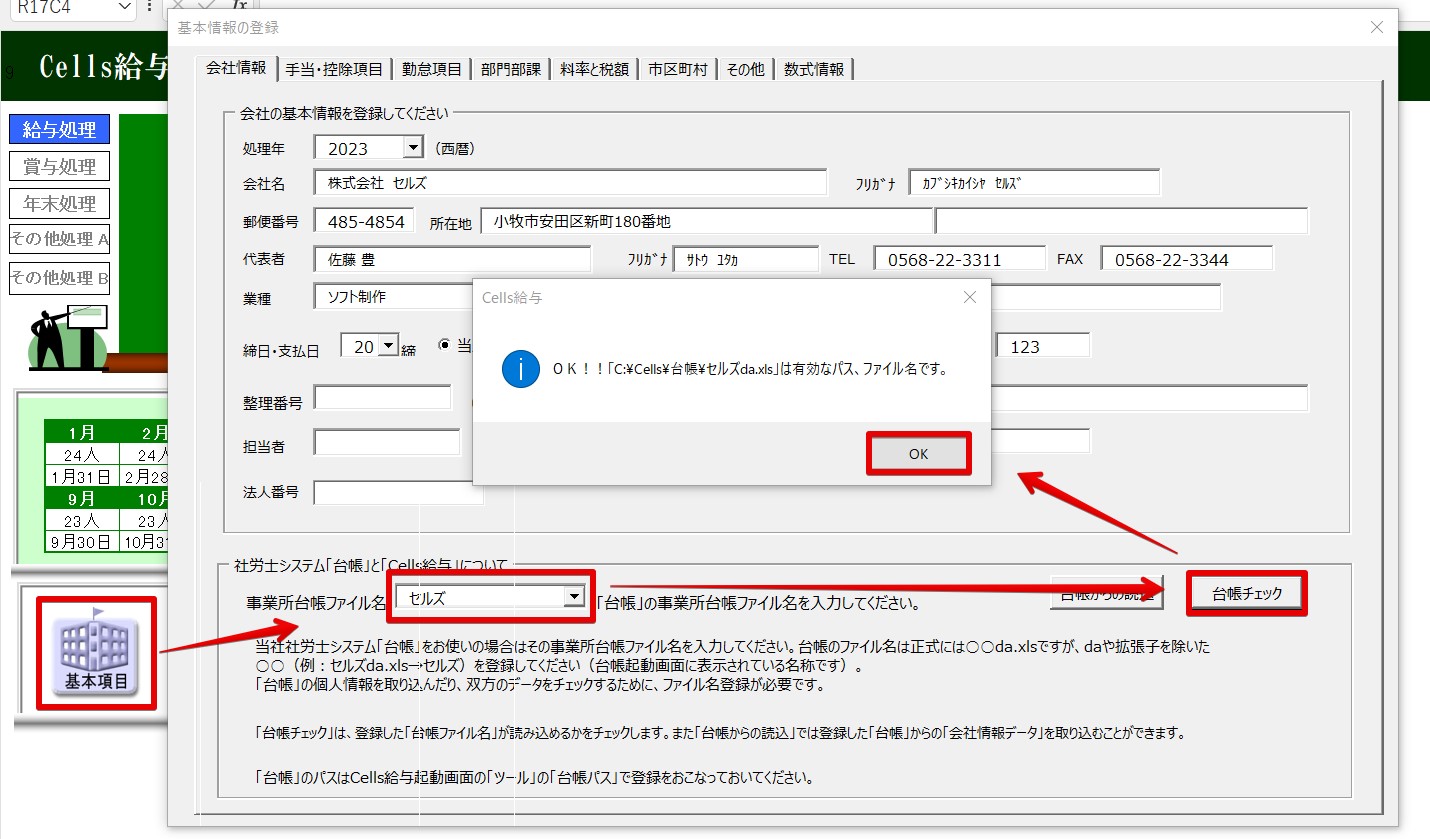Viewport: 1430px width, 839px height.
Task: Expand the R17C4 name box dropdown
Action: point(125,6)
